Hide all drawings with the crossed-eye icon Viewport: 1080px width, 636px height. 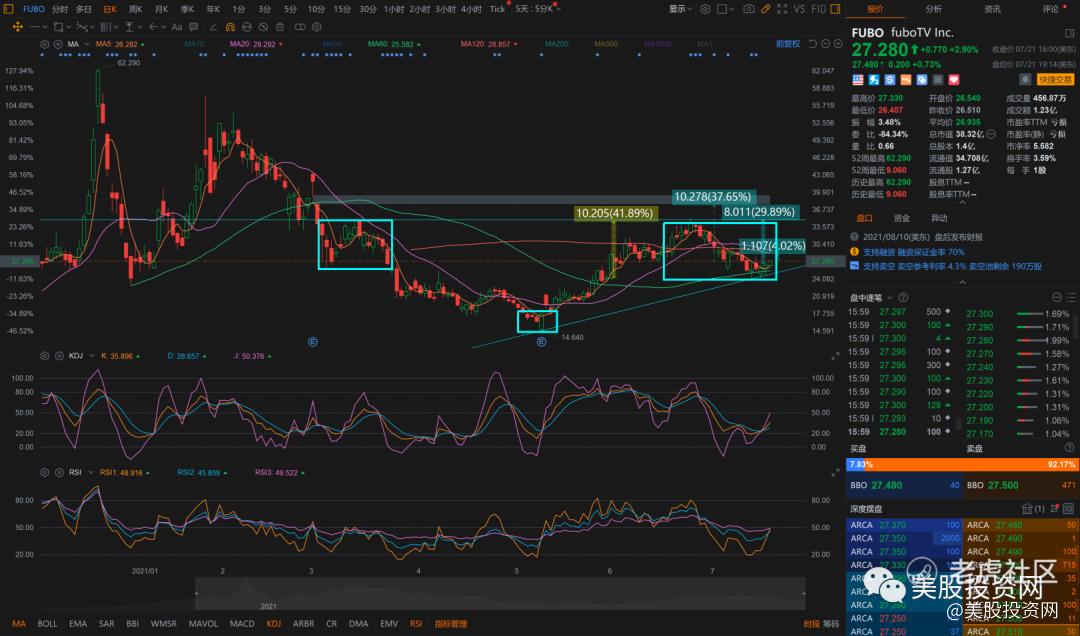[x=247, y=27]
